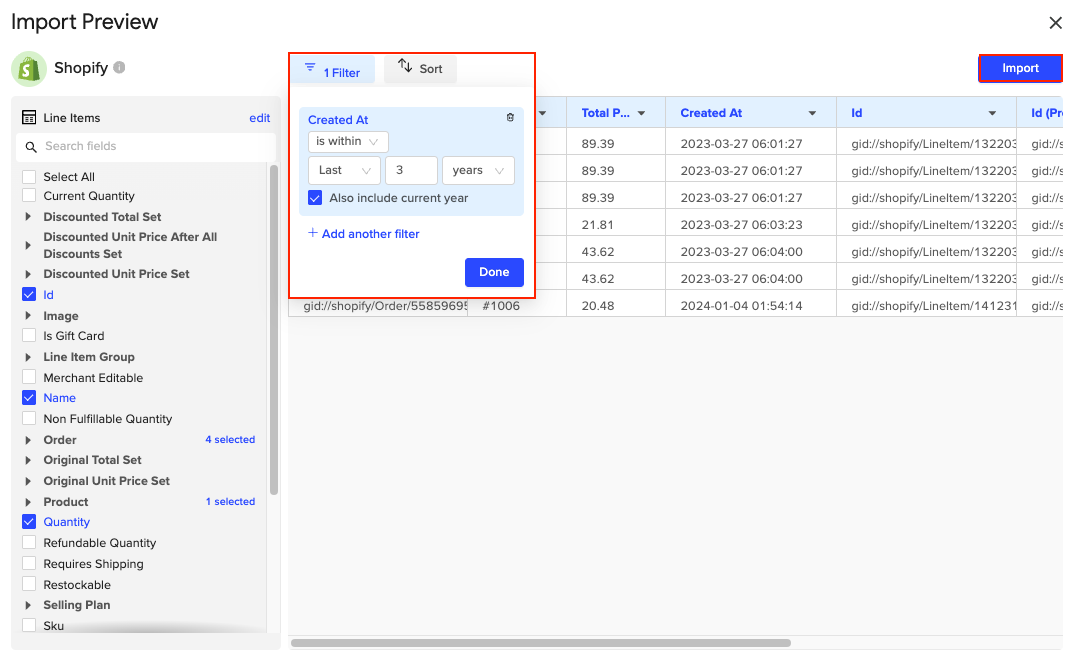This screenshot has width=1074, height=660.
Task: Click Add another filter link
Action: click(x=364, y=234)
